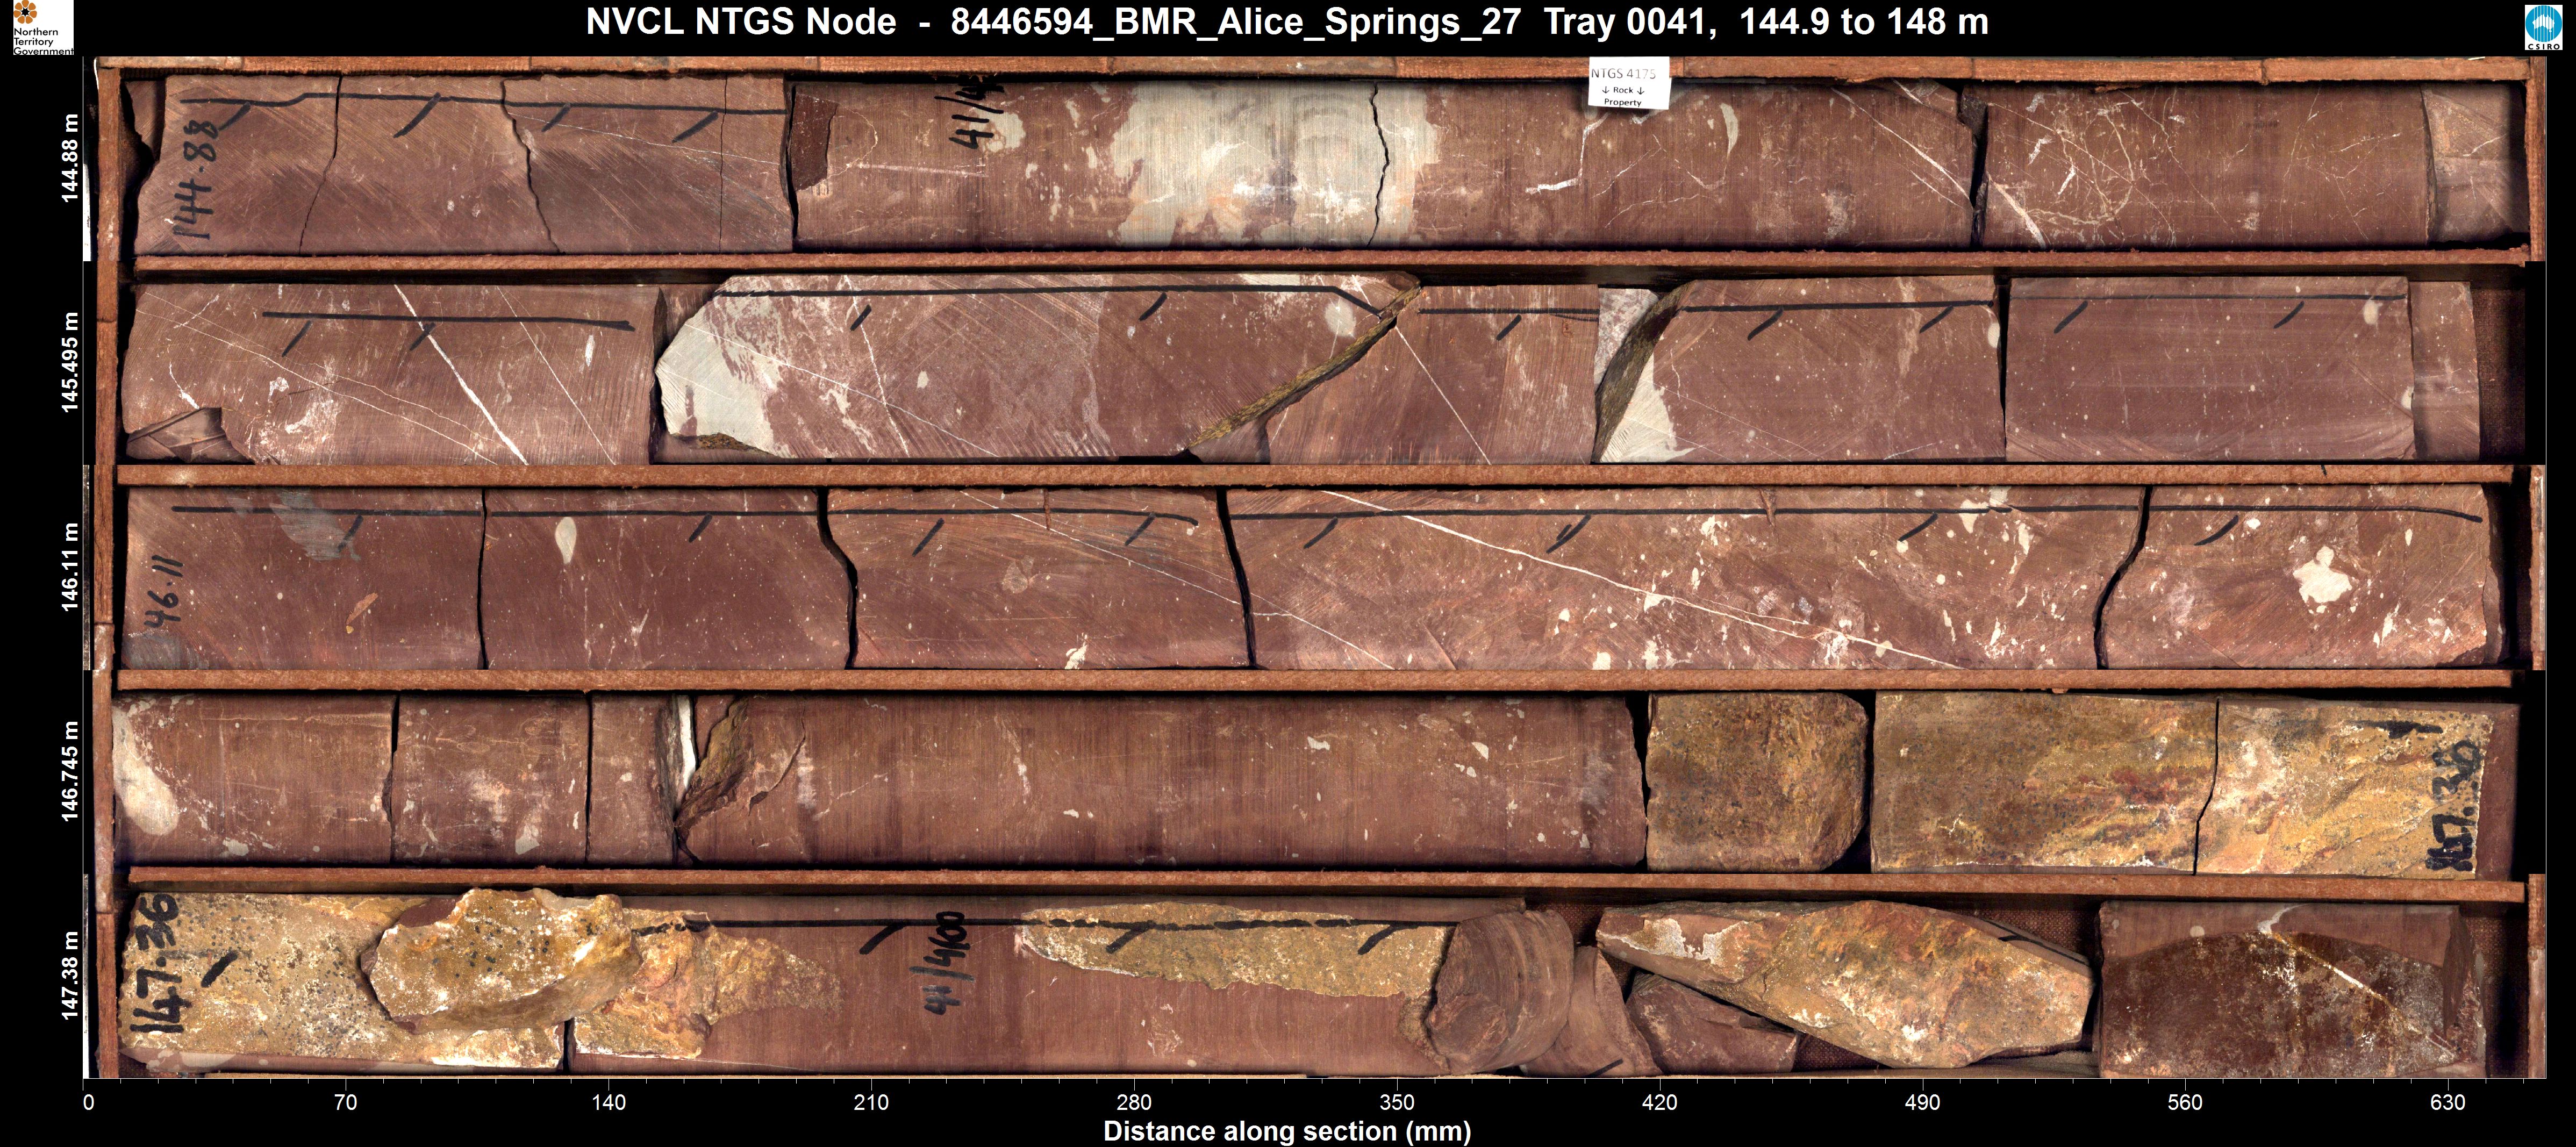
Task: Click the tray title text at top
Action: pyautogui.click(x=1286, y=22)
